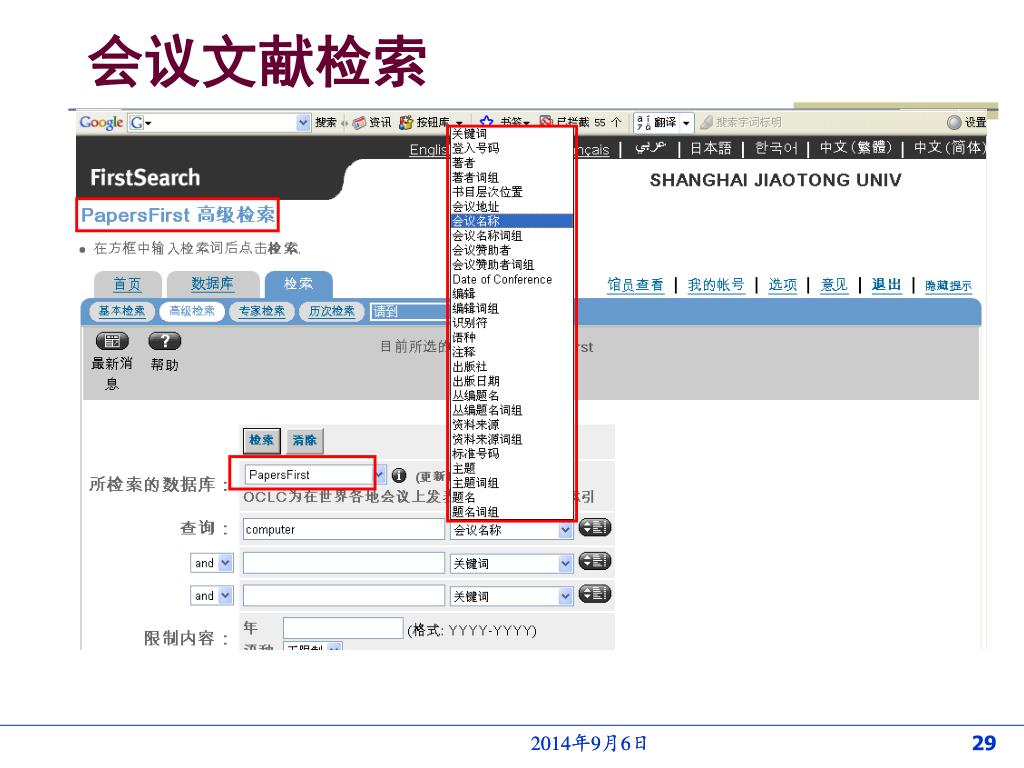Open the 馆员查看 link

coord(635,285)
